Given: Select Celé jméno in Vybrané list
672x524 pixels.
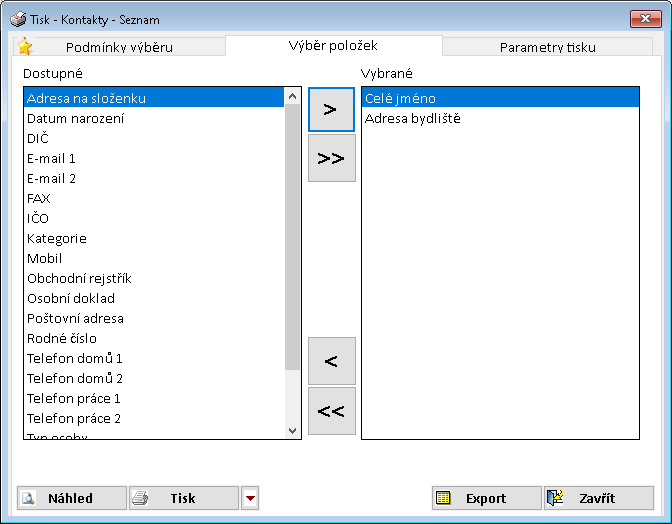Looking at the screenshot, I should click(400, 98).
